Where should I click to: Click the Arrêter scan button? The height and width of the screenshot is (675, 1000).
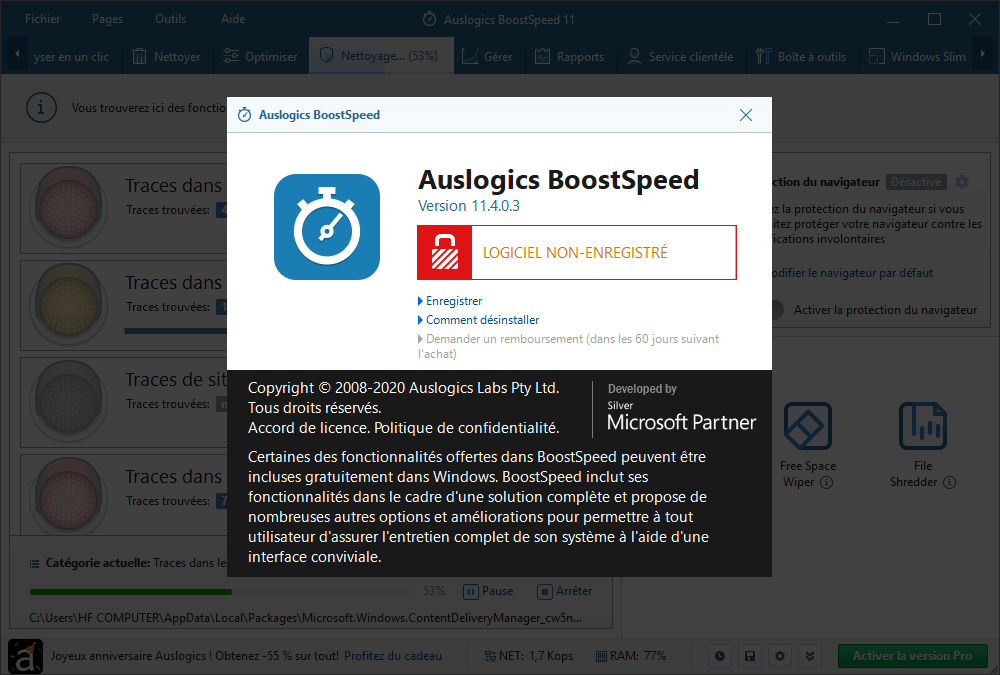click(x=564, y=591)
